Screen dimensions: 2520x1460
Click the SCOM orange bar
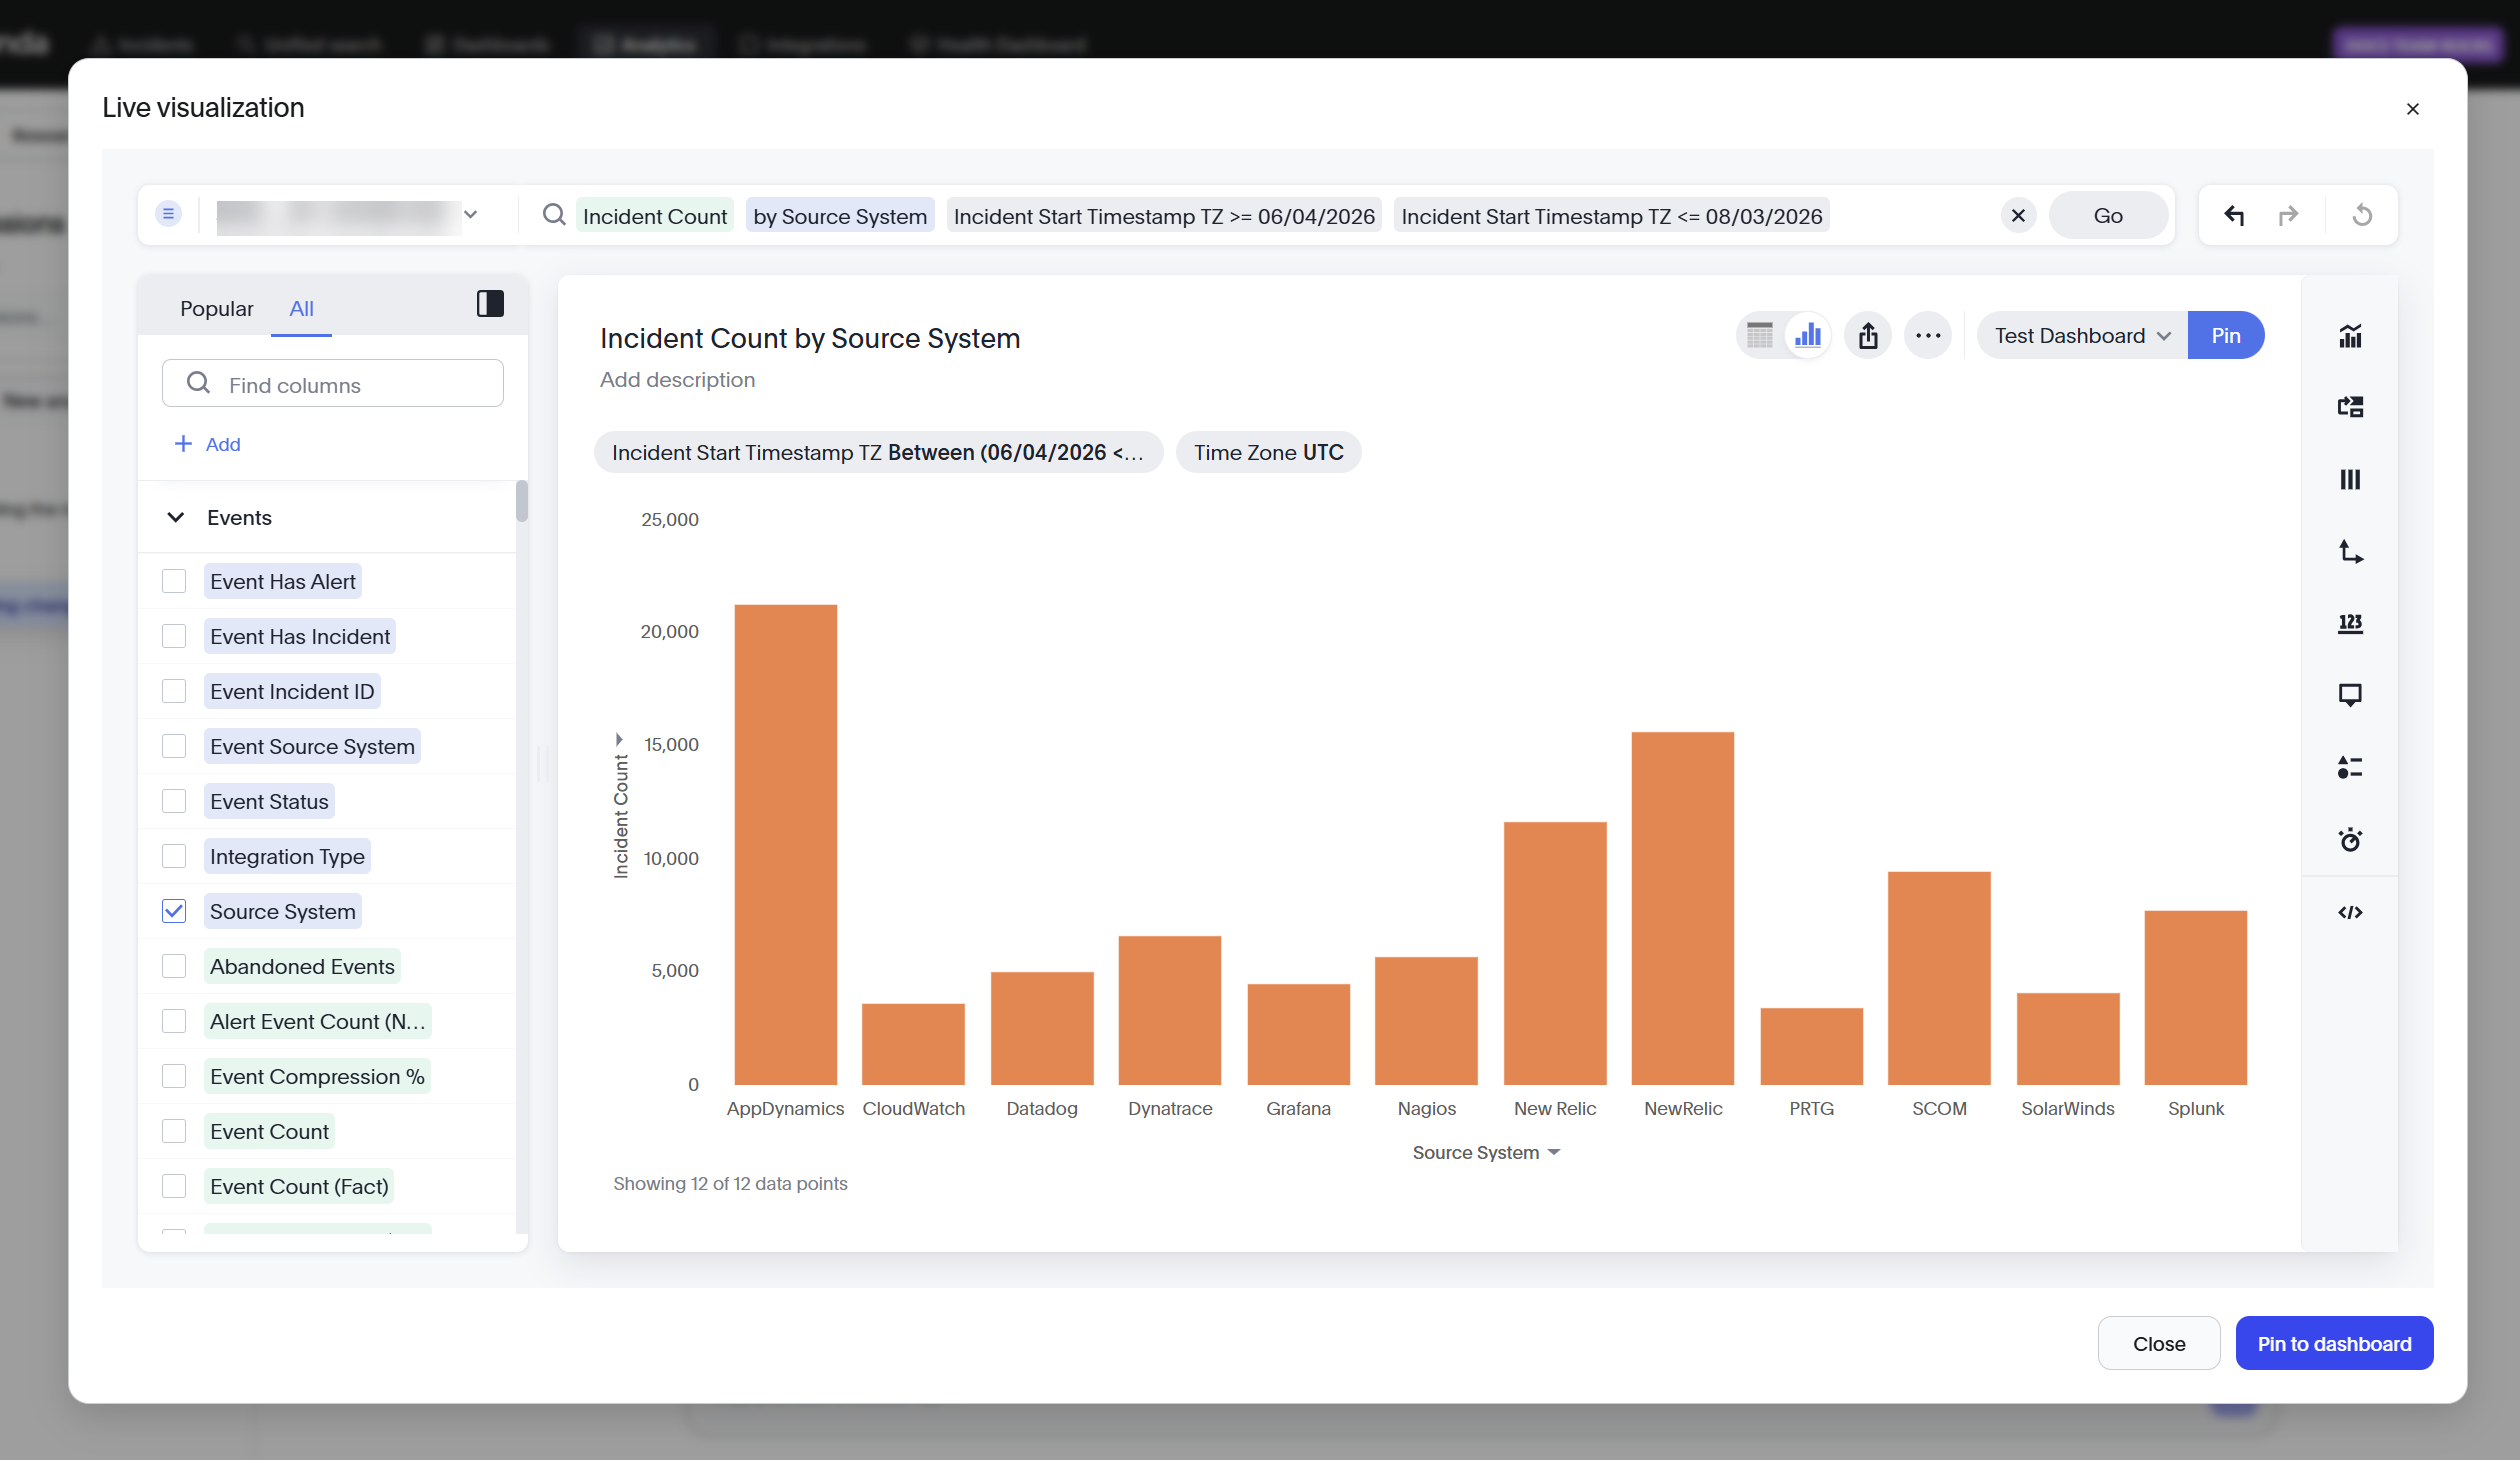pos(1939,978)
